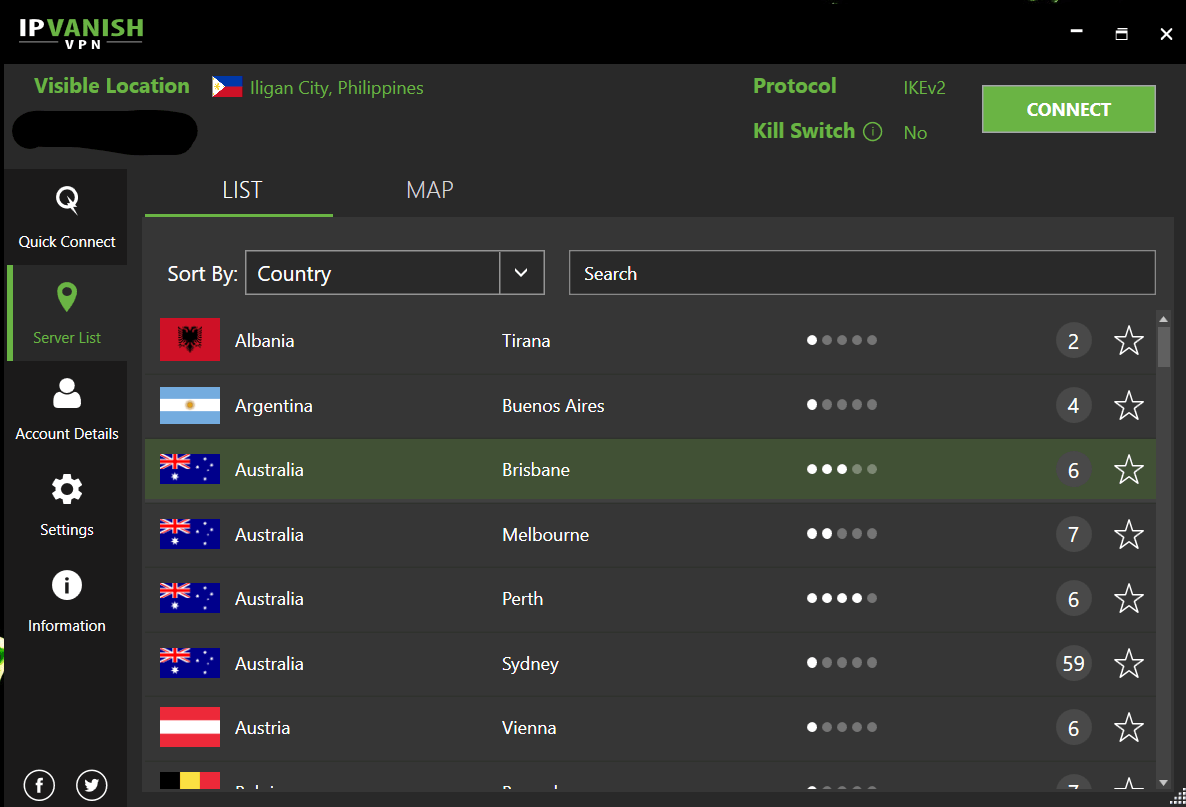Favorite the Tirana server star
Viewport: 1186px width, 807px height.
[x=1129, y=340]
